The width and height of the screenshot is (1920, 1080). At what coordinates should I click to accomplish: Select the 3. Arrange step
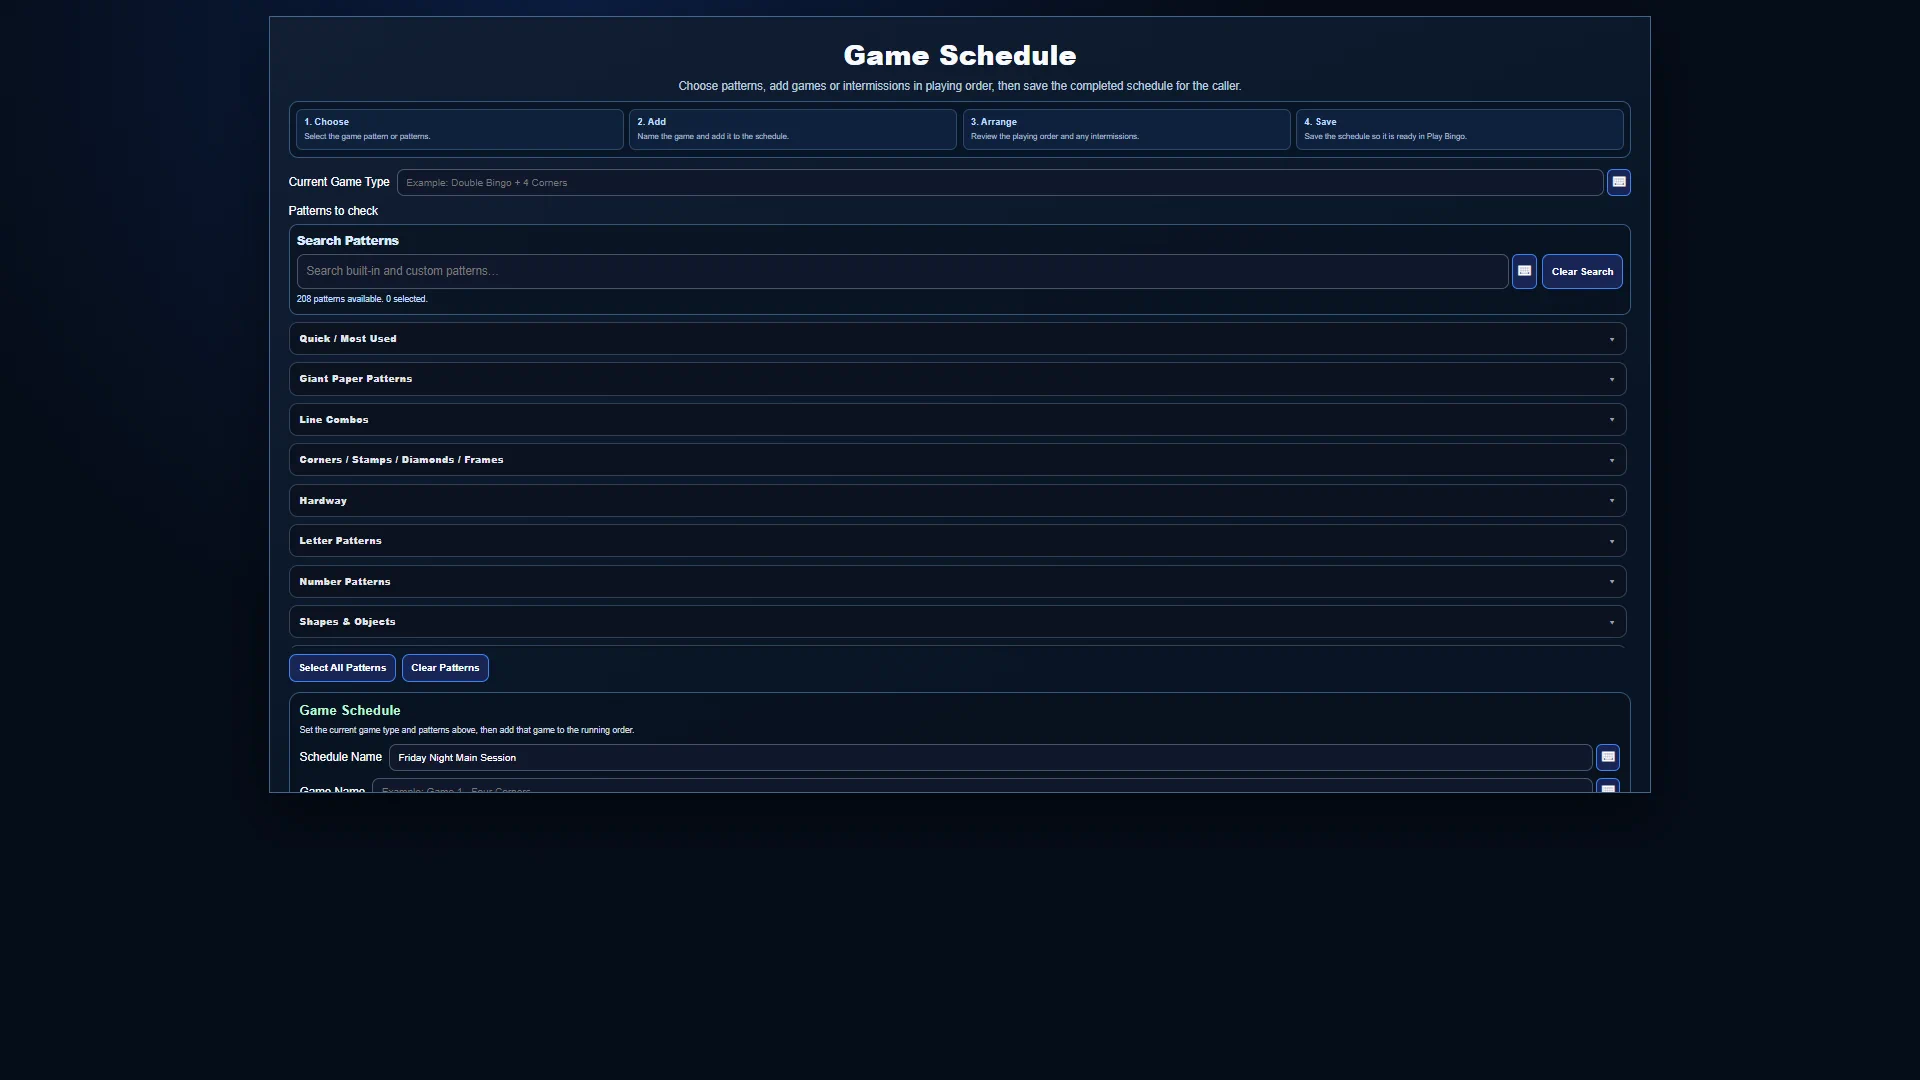(1126, 129)
